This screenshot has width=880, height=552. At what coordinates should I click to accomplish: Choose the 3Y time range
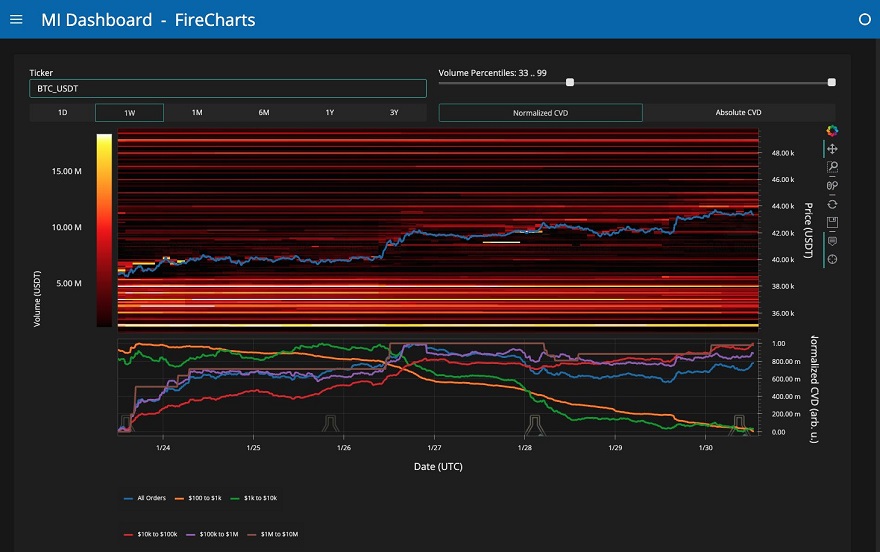point(394,113)
